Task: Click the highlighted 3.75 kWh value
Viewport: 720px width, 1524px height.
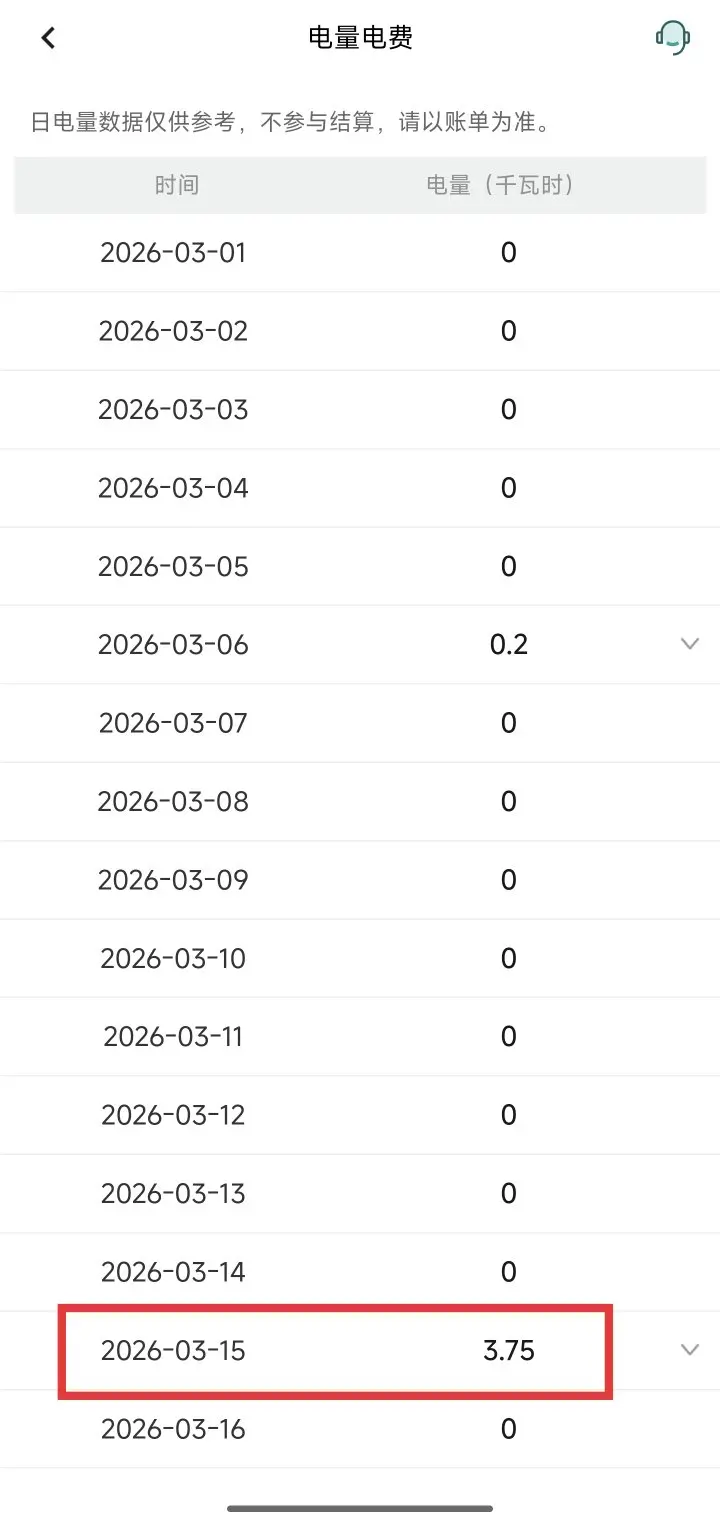Action: point(508,1351)
